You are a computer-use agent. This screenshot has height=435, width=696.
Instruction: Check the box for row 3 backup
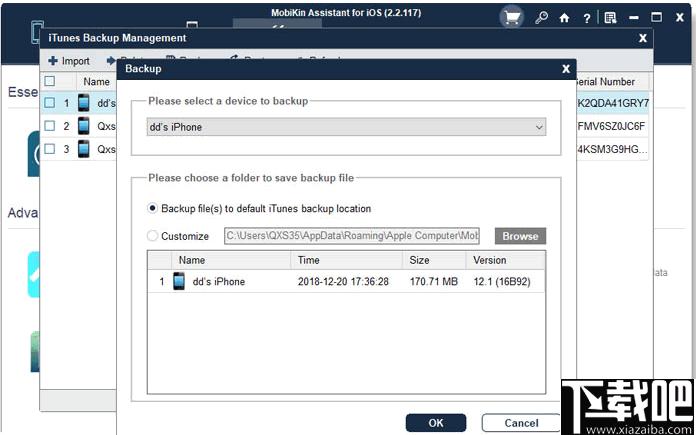[50, 149]
